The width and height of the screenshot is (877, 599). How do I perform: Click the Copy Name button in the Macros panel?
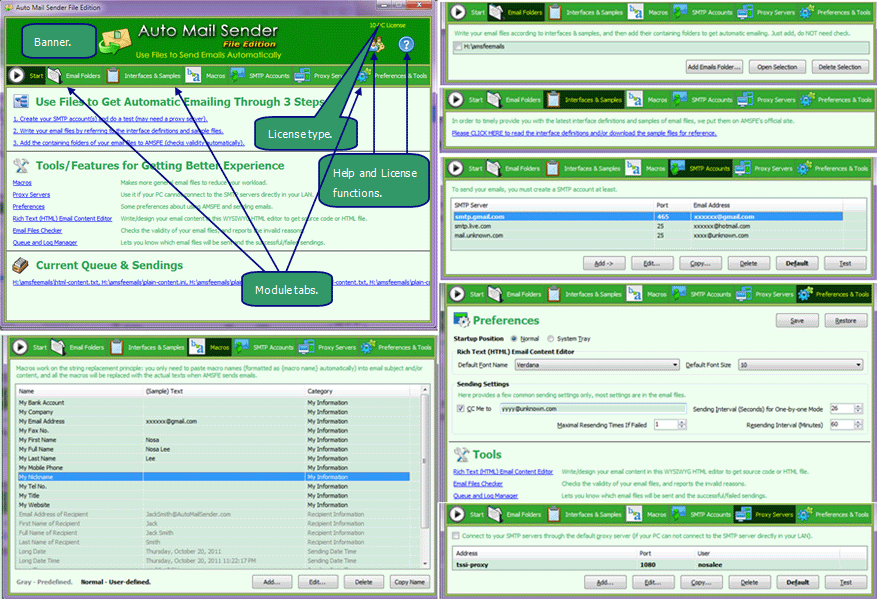click(409, 582)
